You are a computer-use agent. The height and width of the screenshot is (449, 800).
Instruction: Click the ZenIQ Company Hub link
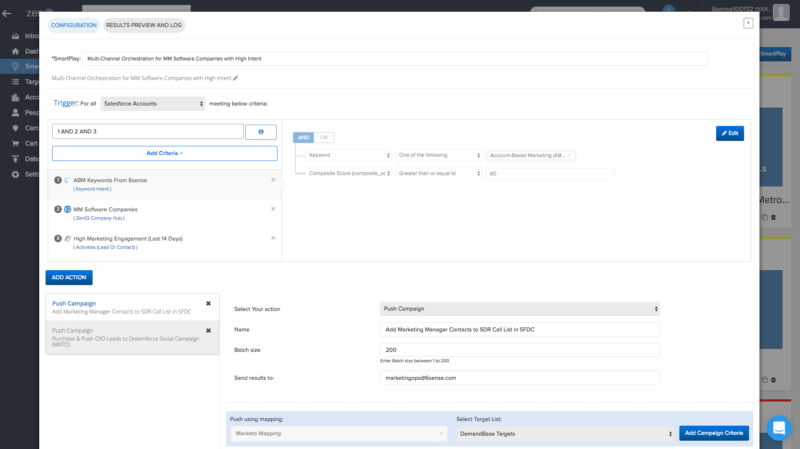[x=99, y=218]
